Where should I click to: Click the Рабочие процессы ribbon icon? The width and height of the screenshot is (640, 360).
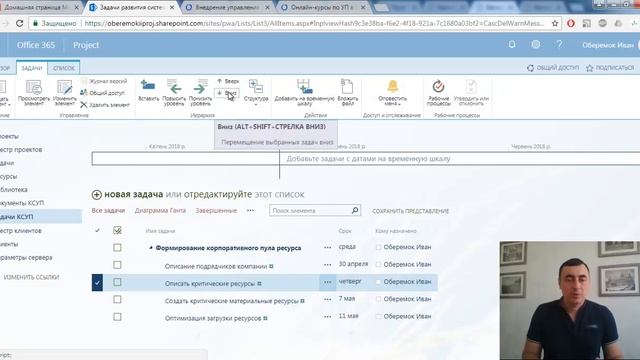tap(438, 86)
